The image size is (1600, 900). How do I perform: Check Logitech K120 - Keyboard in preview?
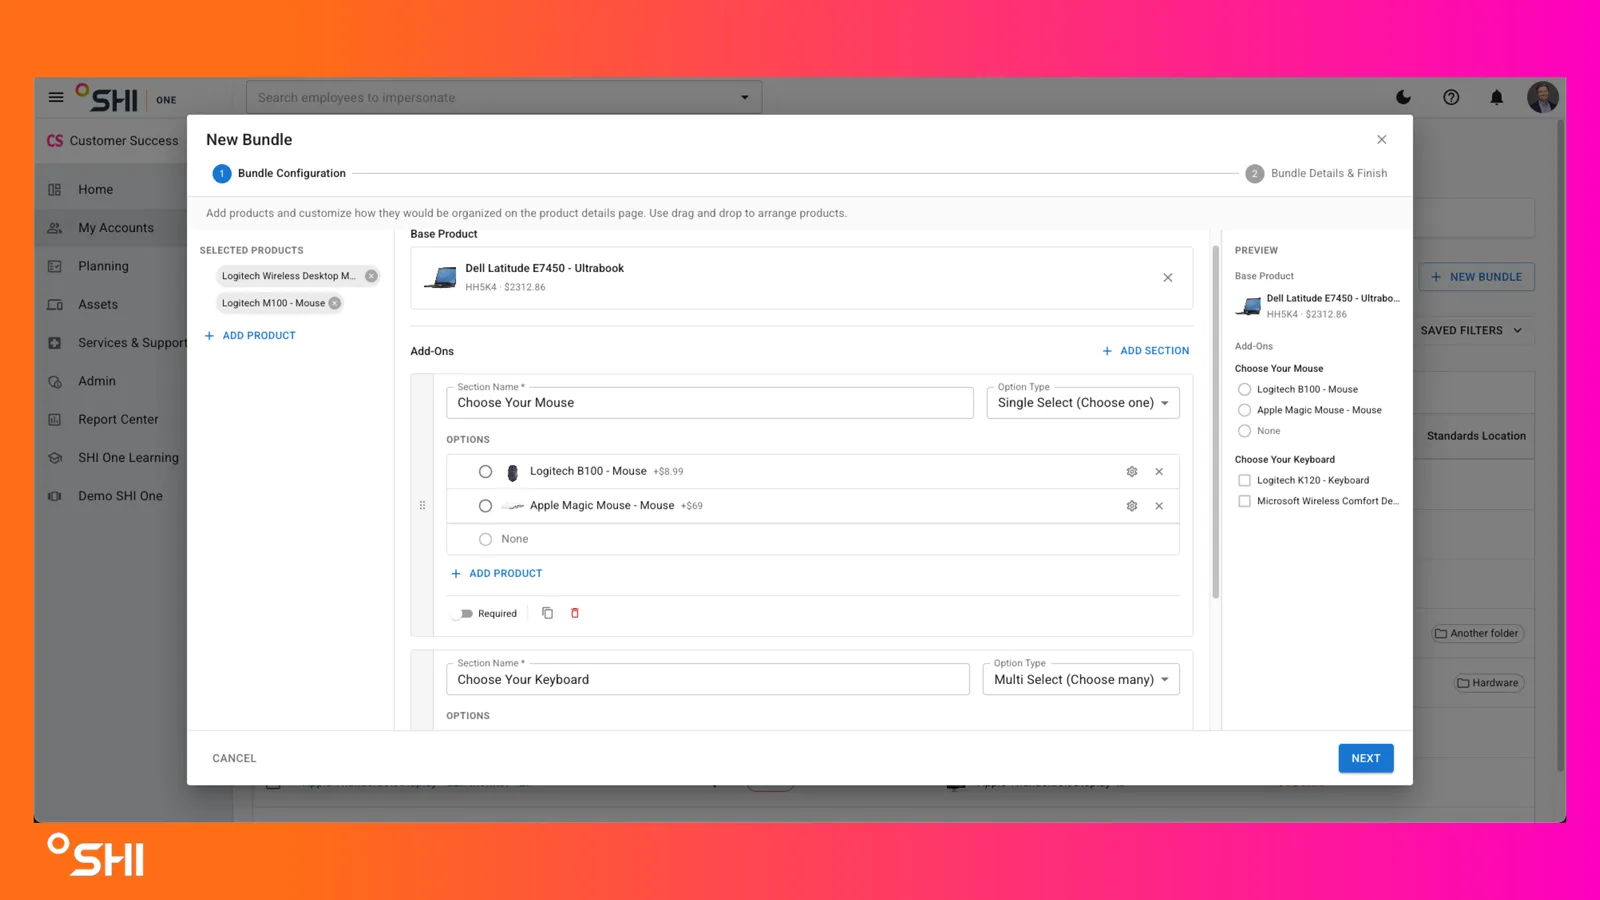pos(1244,480)
